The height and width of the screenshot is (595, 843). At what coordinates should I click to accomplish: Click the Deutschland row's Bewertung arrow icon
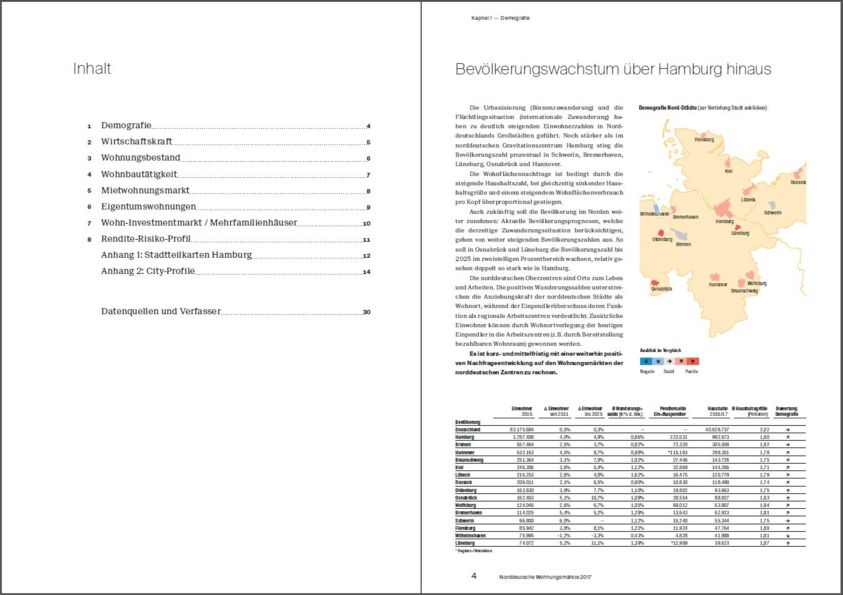pyautogui.click(x=788, y=430)
